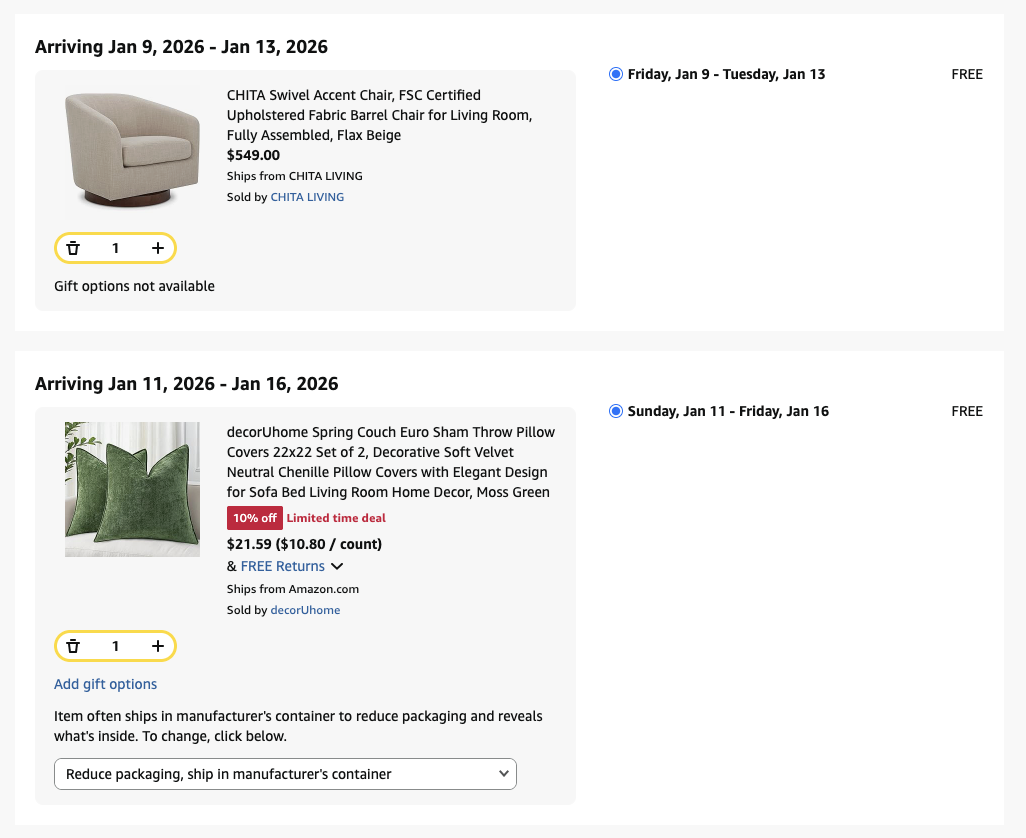Image resolution: width=1026 pixels, height=838 pixels.
Task: Open the green pillow covers thumbnail
Action: pyautogui.click(x=132, y=489)
